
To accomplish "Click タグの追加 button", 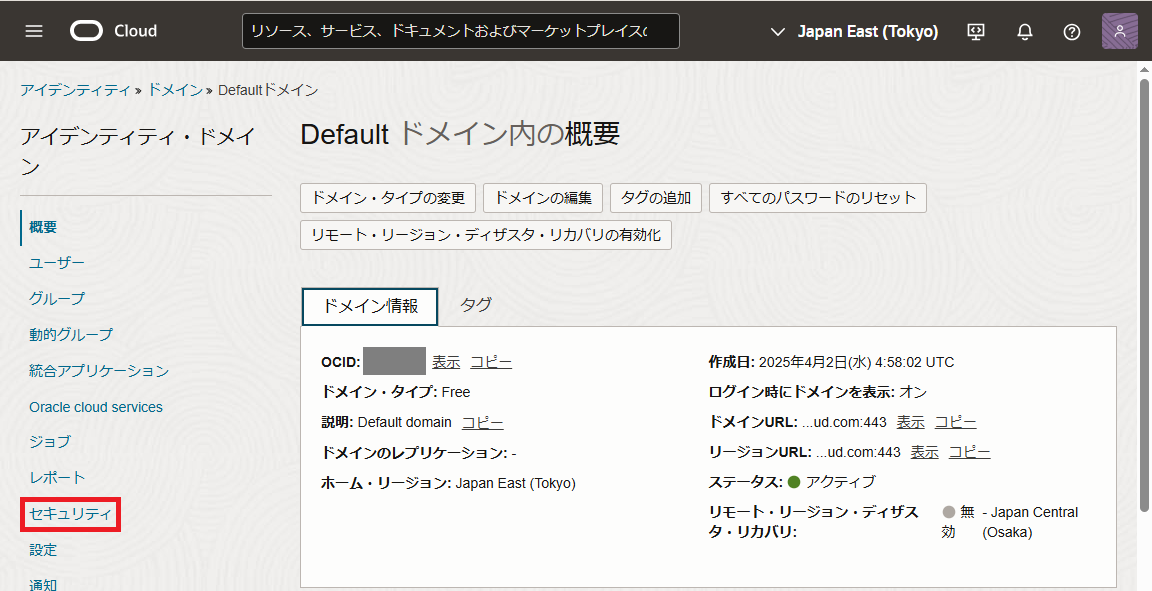I will pyautogui.click(x=656, y=198).
